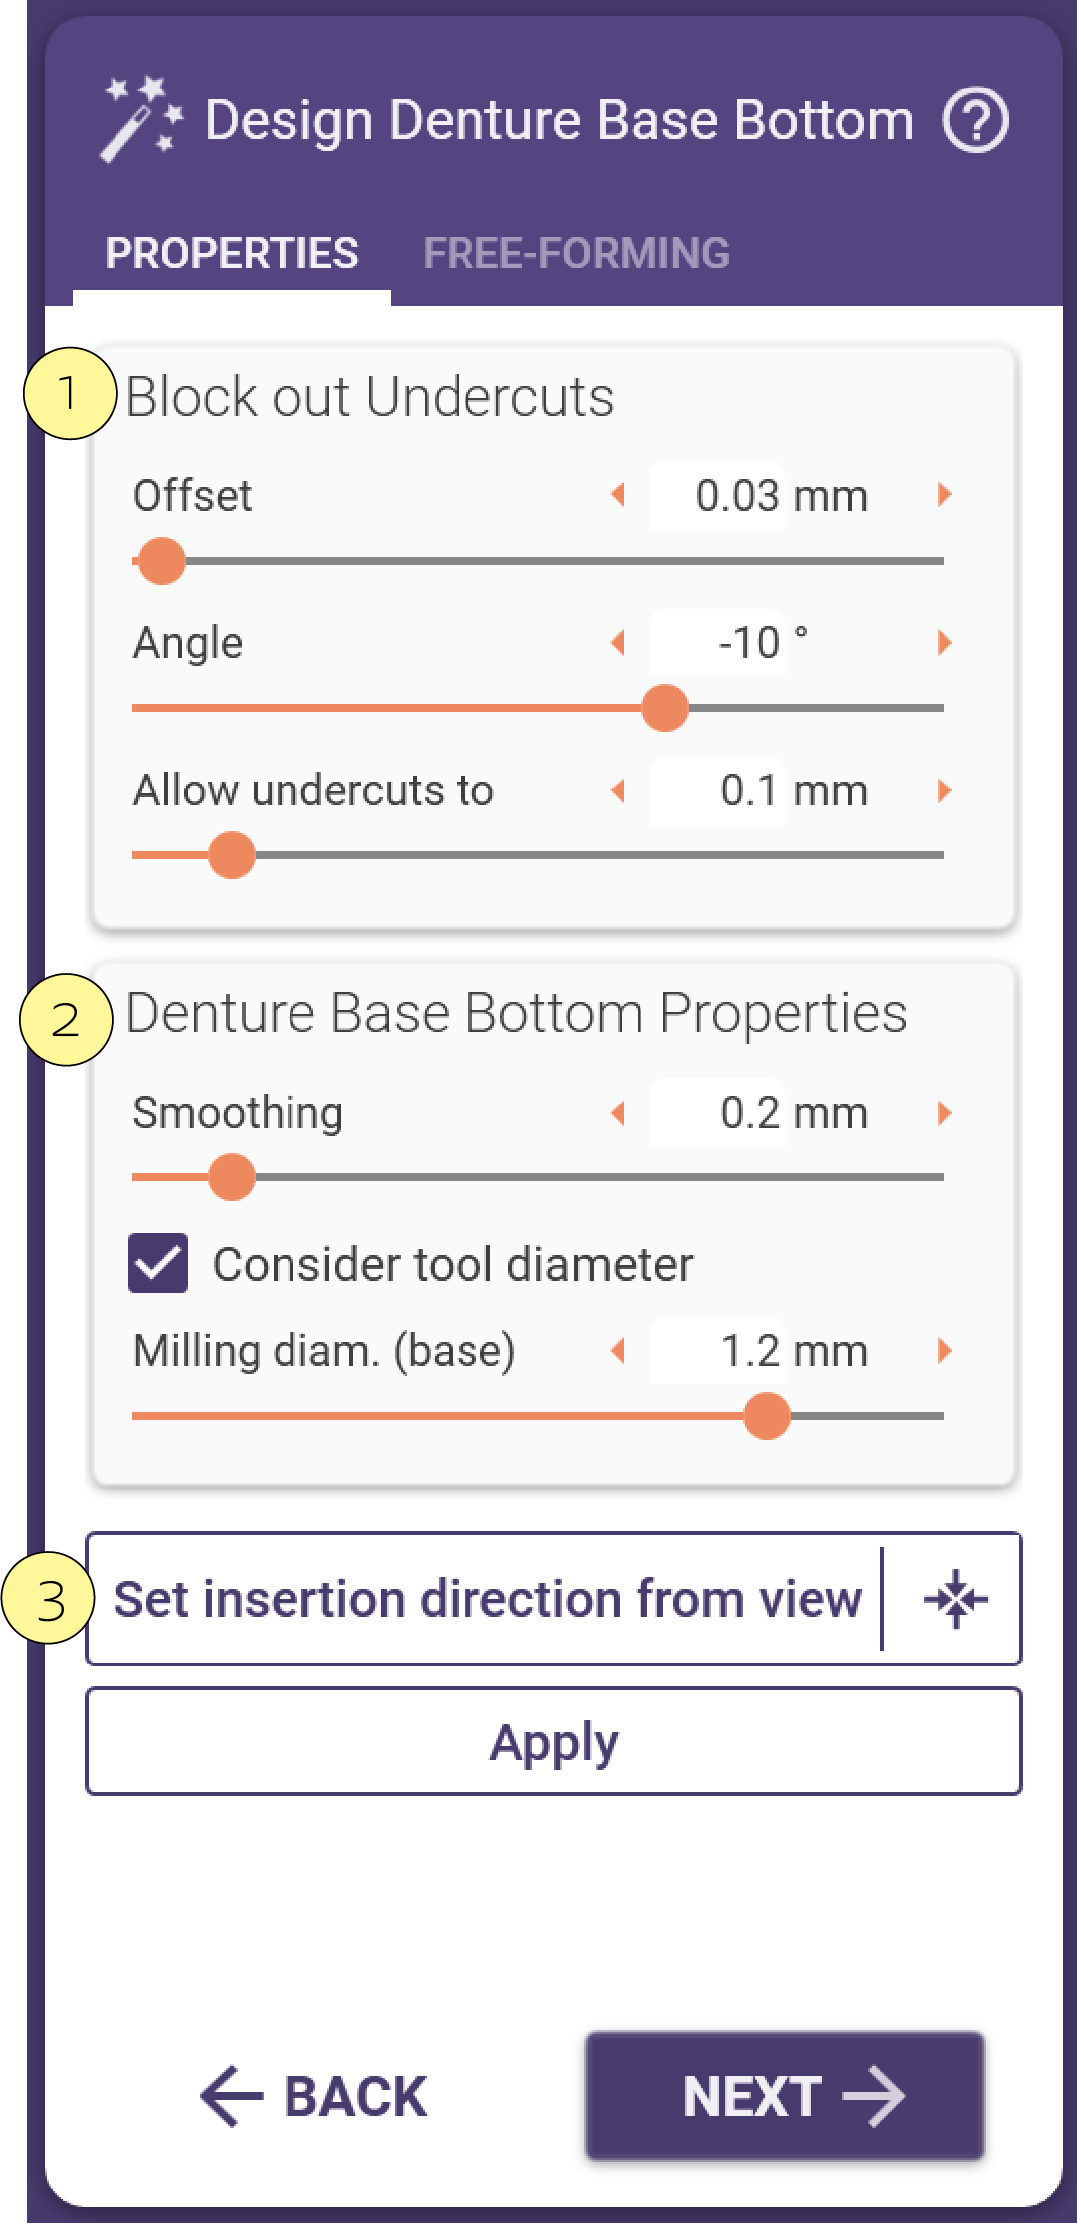Click the Apply button
Image resolution: width=1077 pixels, height=2224 pixels.
[x=554, y=1741]
